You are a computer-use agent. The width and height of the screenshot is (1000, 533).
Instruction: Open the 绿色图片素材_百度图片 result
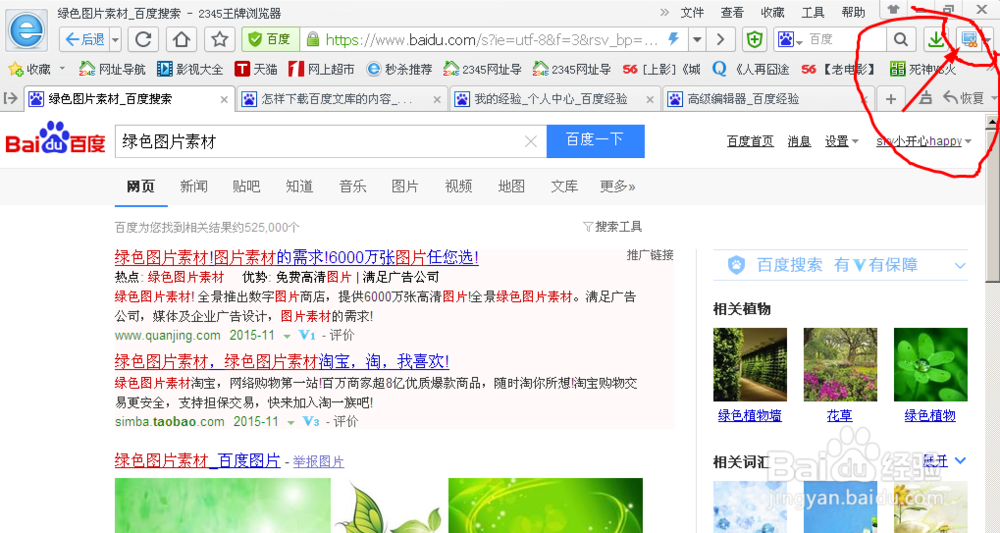pyautogui.click(x=197, y=460)
